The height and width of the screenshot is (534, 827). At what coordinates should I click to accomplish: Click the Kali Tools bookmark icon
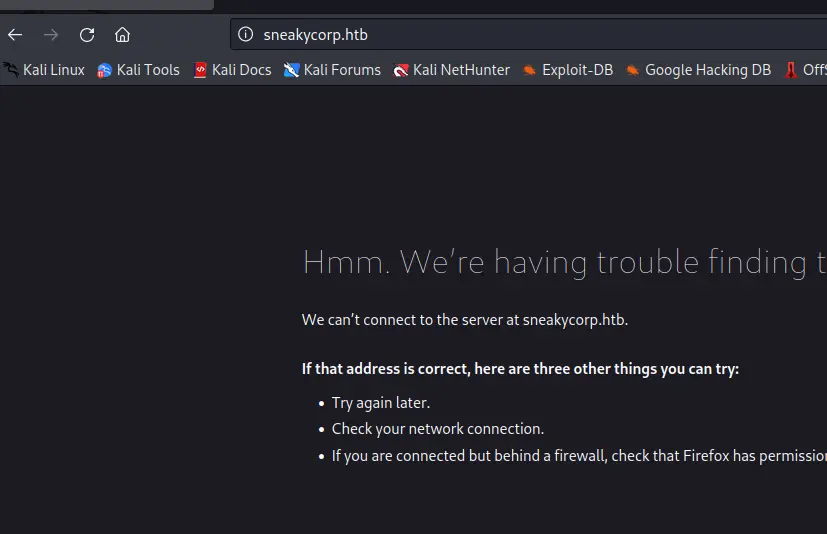tap(104, 70)
